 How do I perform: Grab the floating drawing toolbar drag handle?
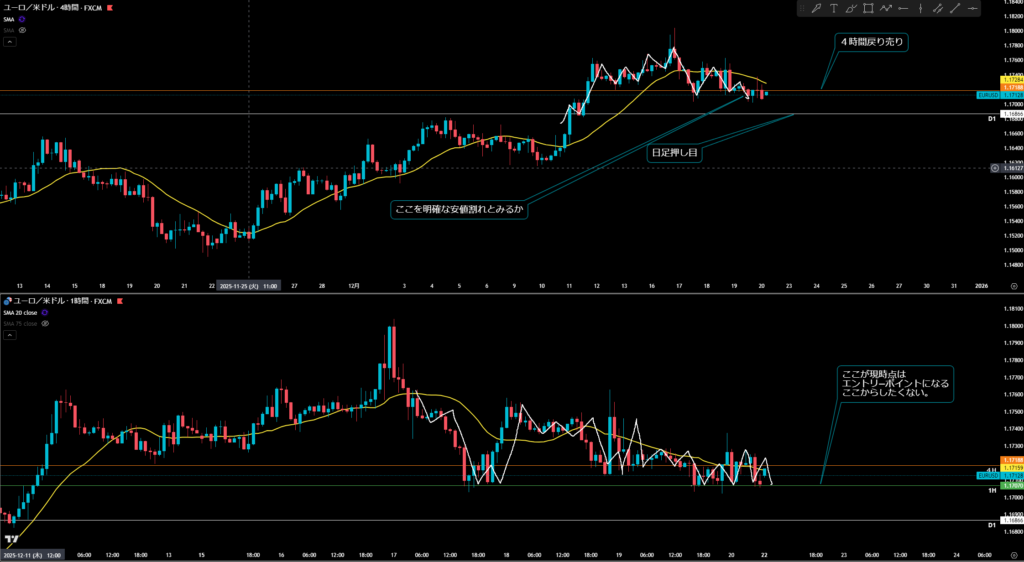pos(803,9)
